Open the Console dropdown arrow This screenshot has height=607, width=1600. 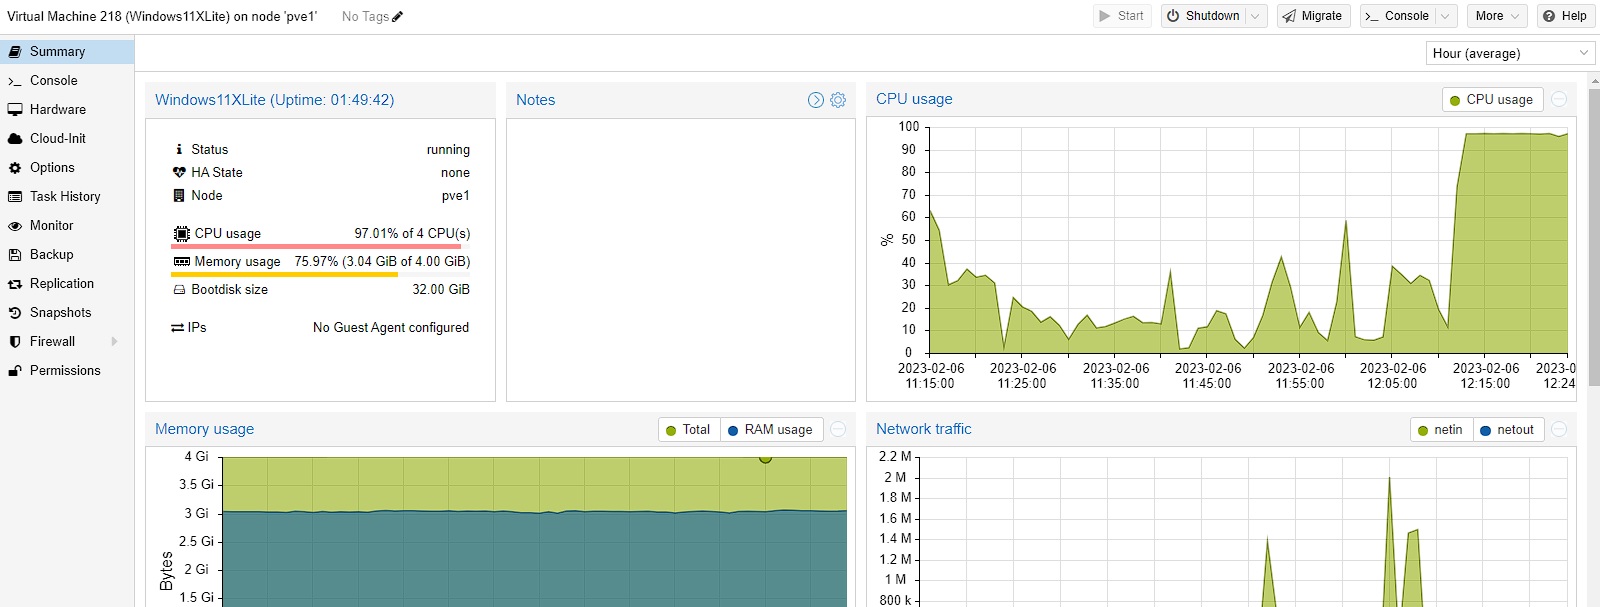pyautogui.click(x=1445, y=16)
